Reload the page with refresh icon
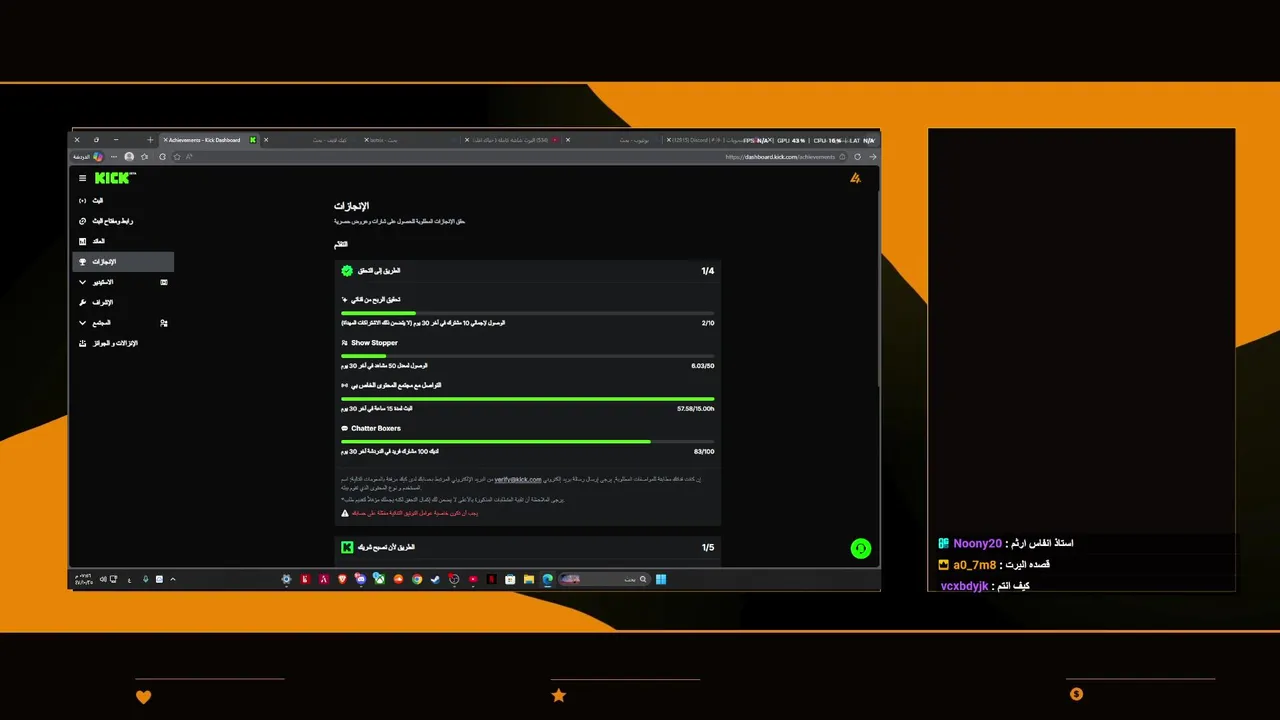 click(x=857, y=157)
